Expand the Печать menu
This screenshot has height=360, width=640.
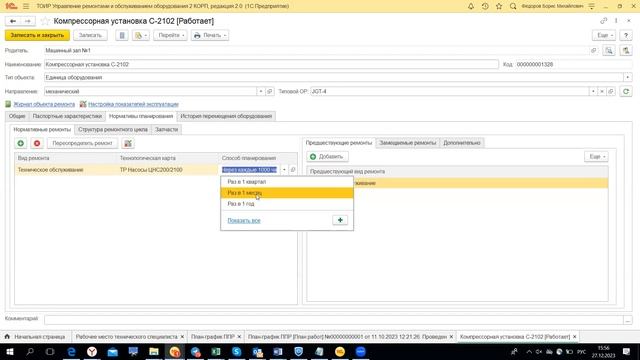[210, 36]
